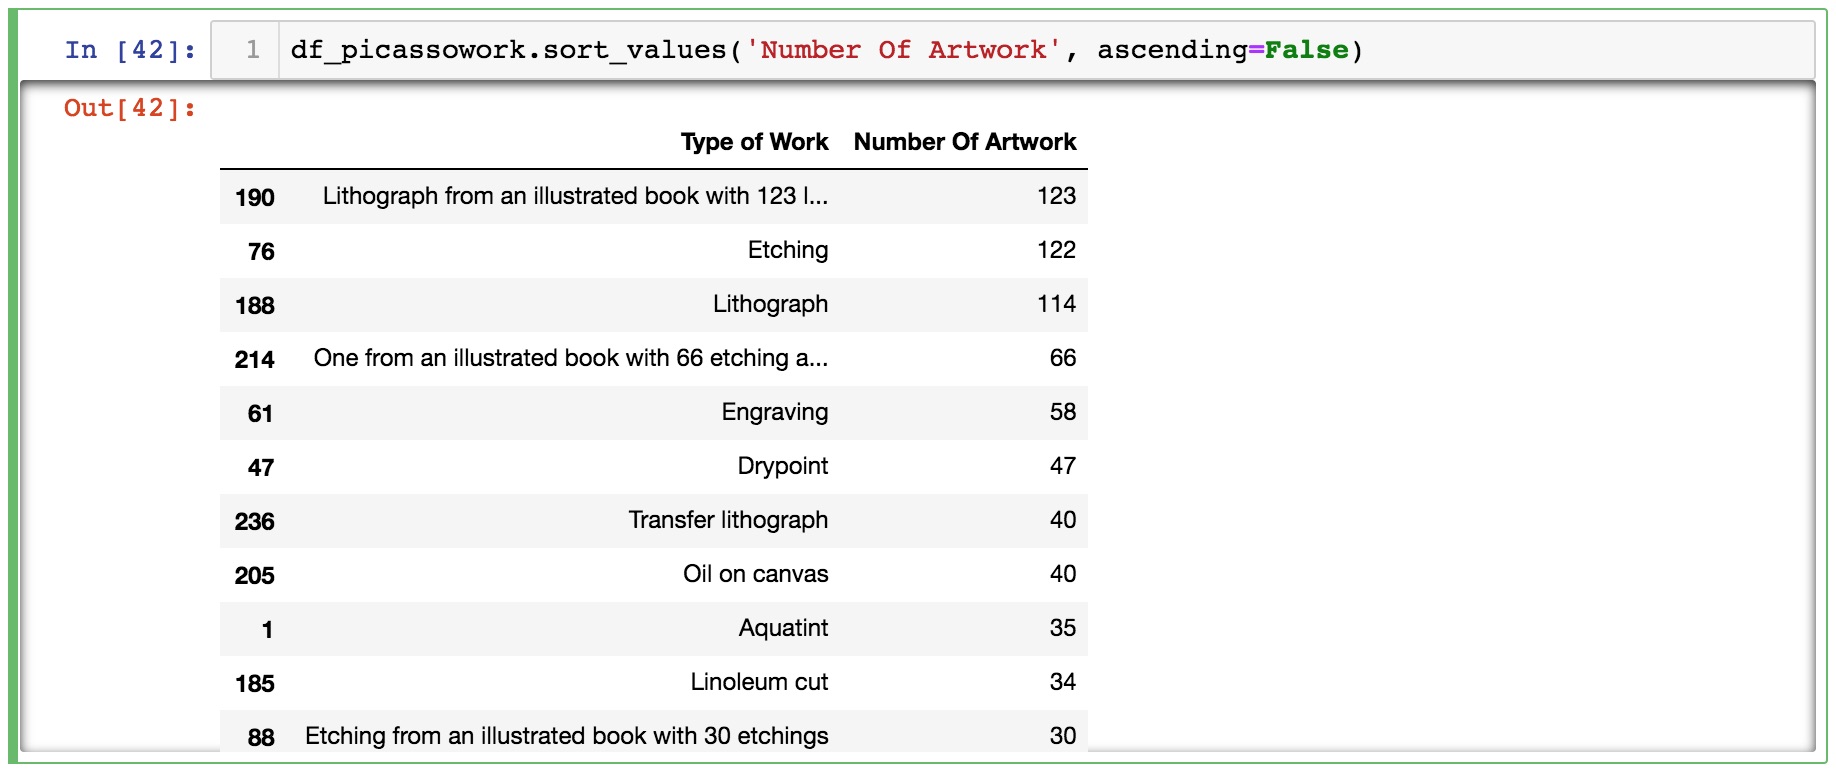Click the truncated 'Lithograph from an illustrated book' cell
1836x774 pixels.
(575, 196)
